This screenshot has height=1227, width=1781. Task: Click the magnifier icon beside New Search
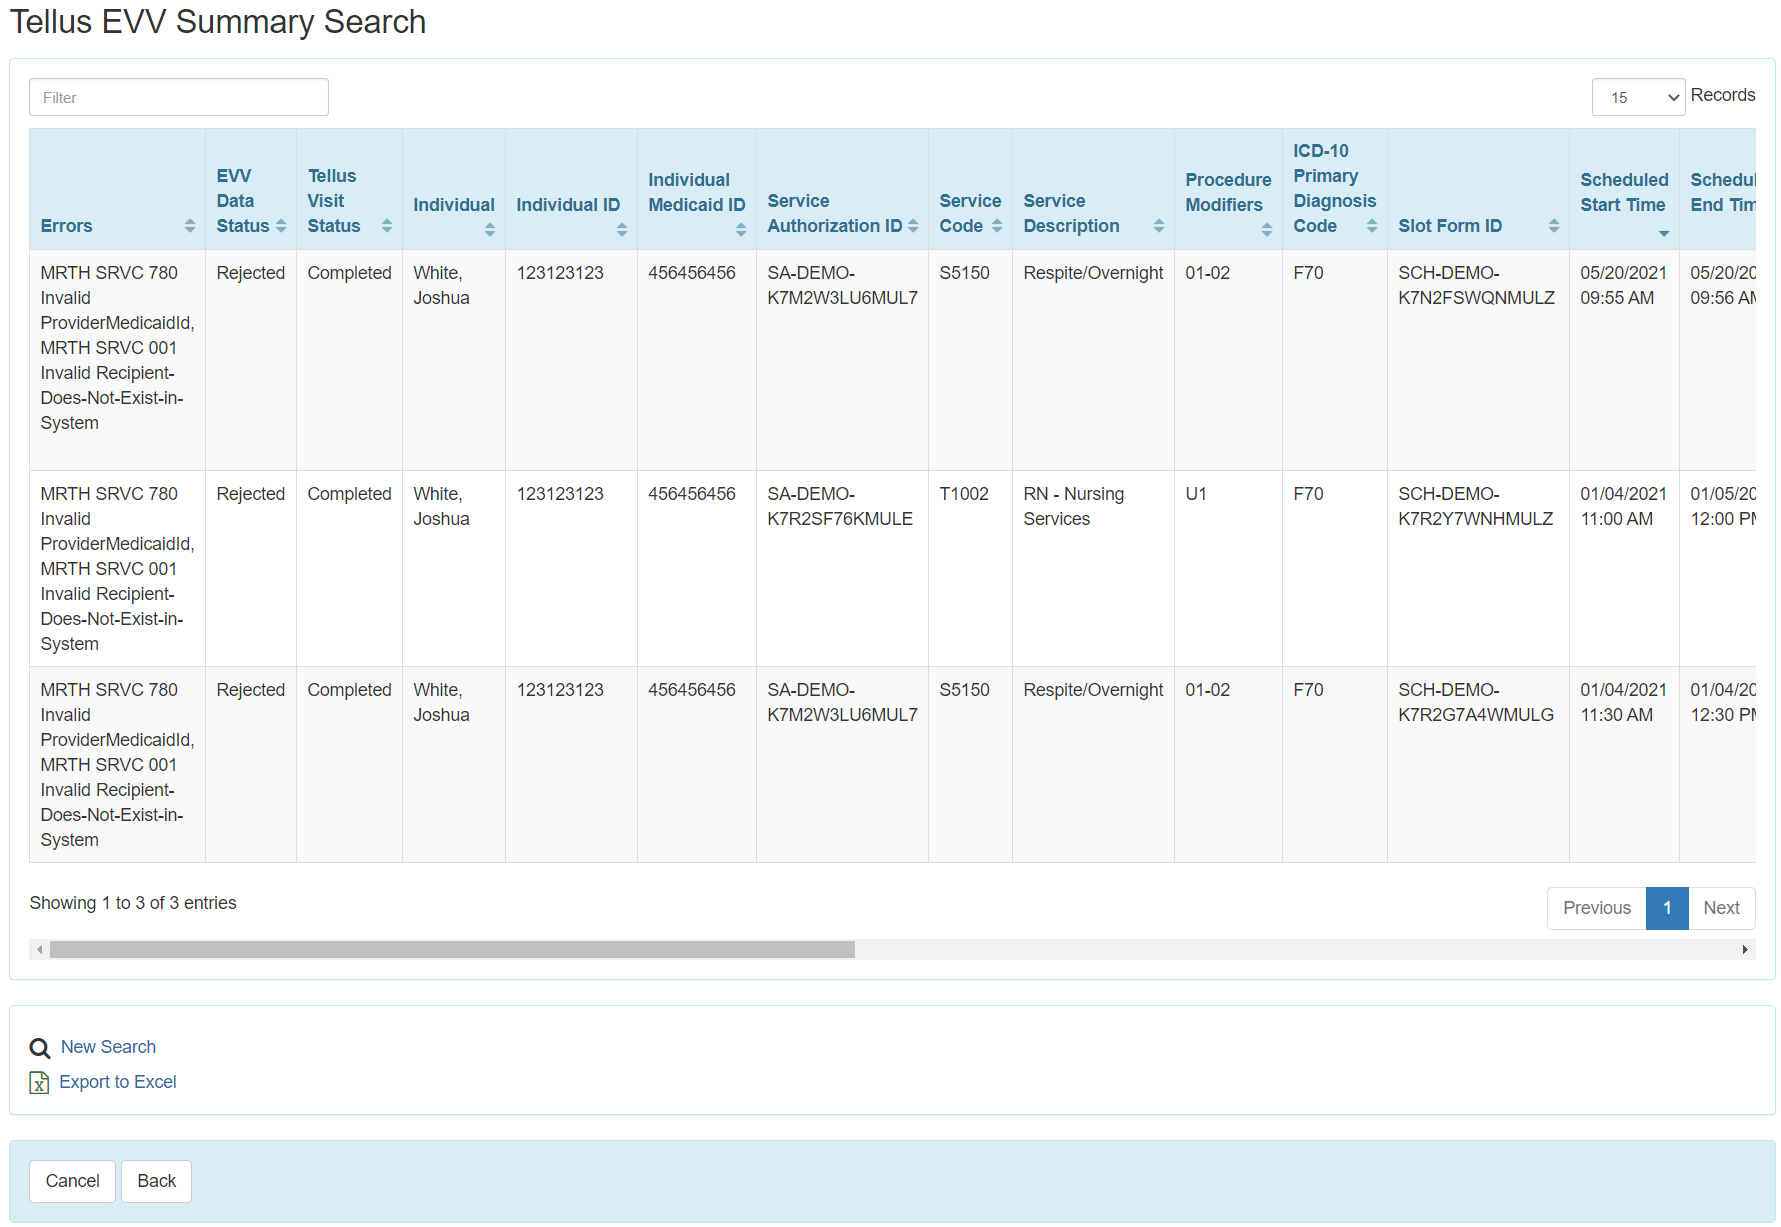[40, 1048]
